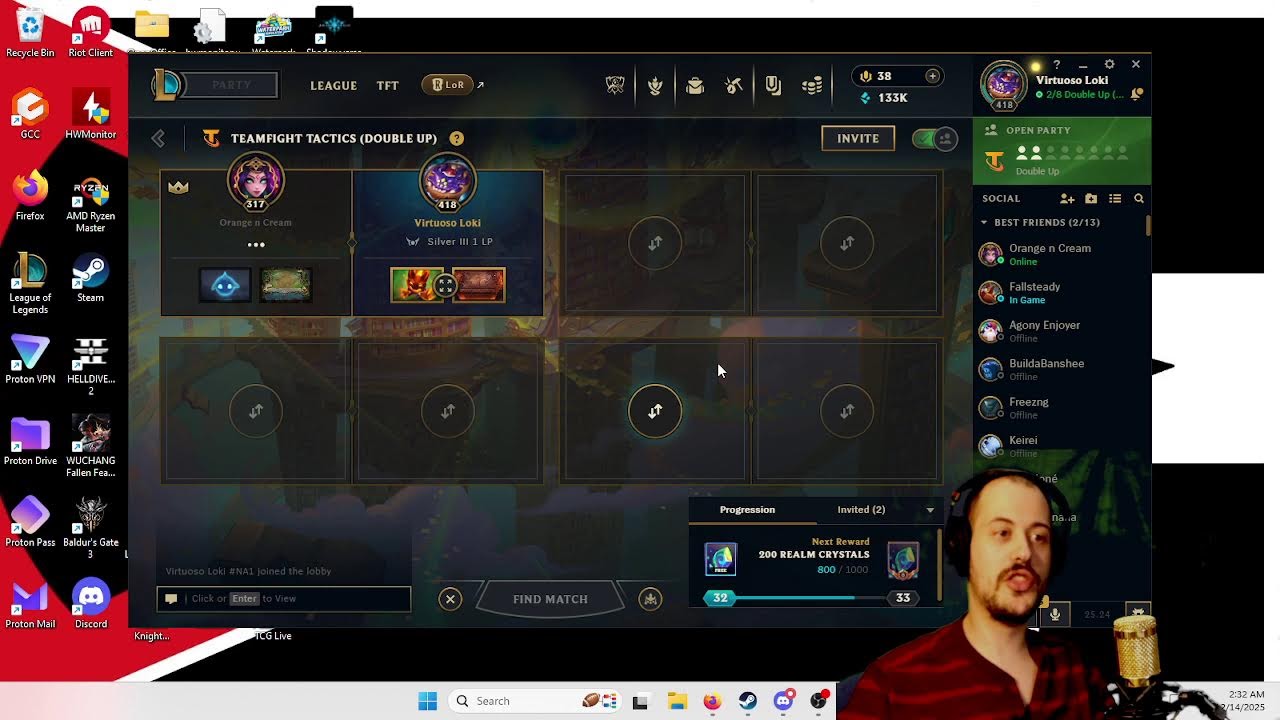Screen dimensions: 1280x720
Task: Click the friends list scrollbar
Action: pyautogui.click(x=1148, y=225)
